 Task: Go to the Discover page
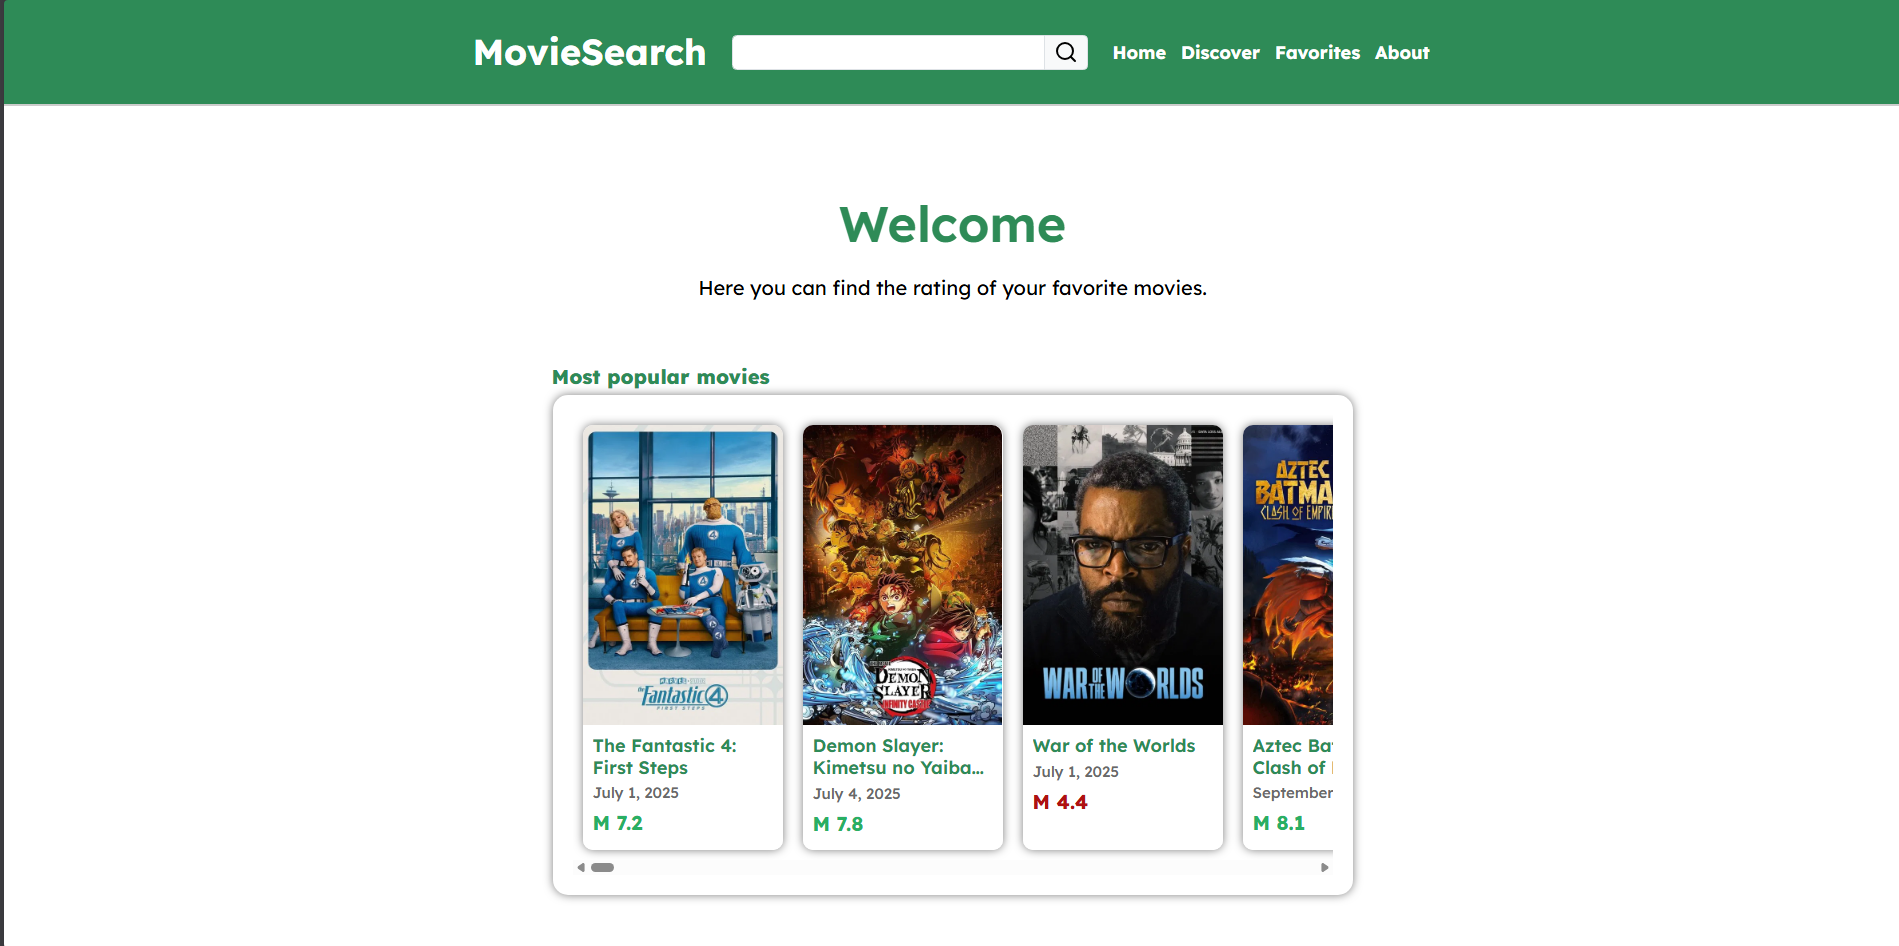[x=1220, y=53]
